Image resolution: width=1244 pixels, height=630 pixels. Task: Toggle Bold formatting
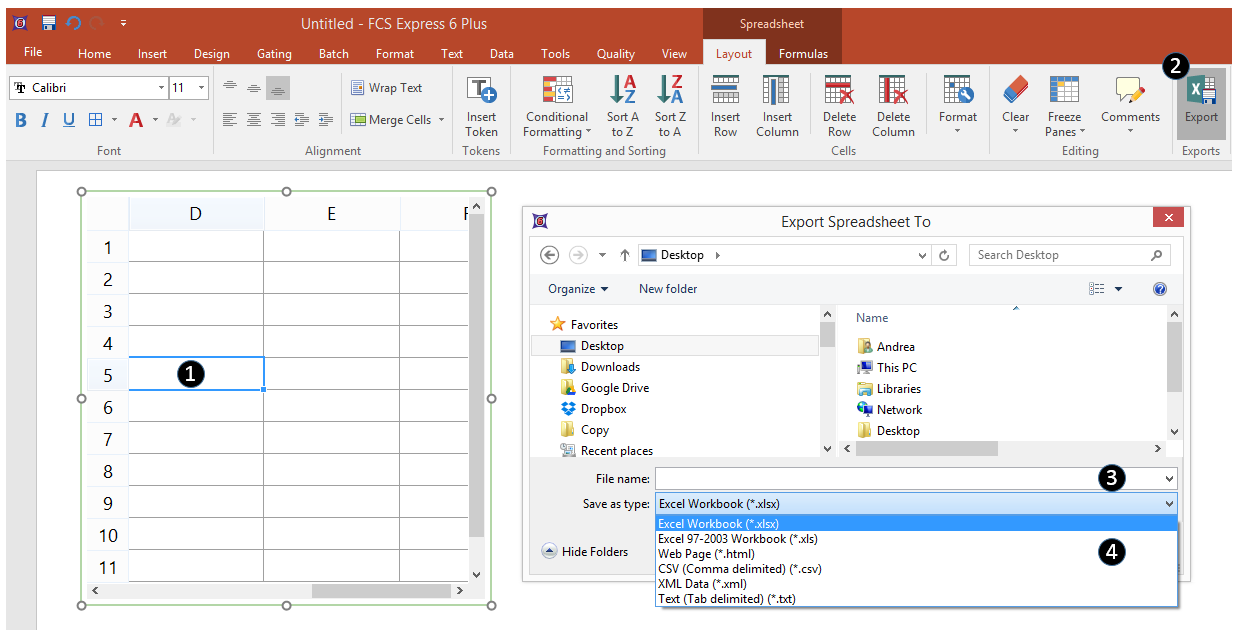pos(21,120)
